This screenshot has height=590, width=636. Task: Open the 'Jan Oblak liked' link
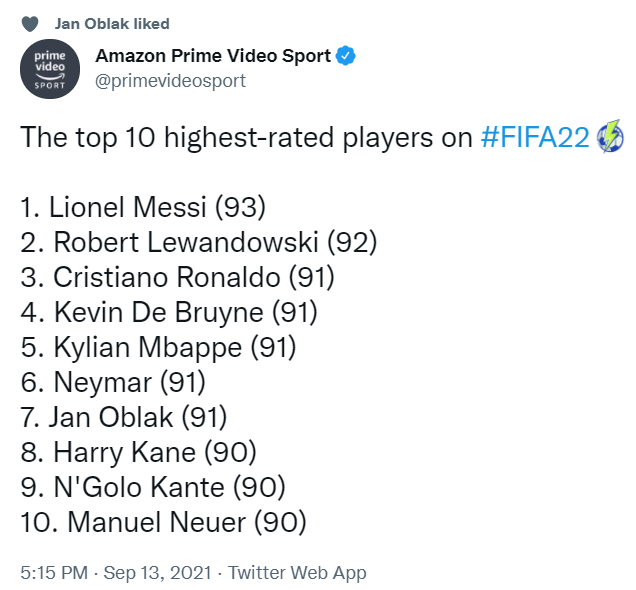pyautogui.click(x=112, y=24)
